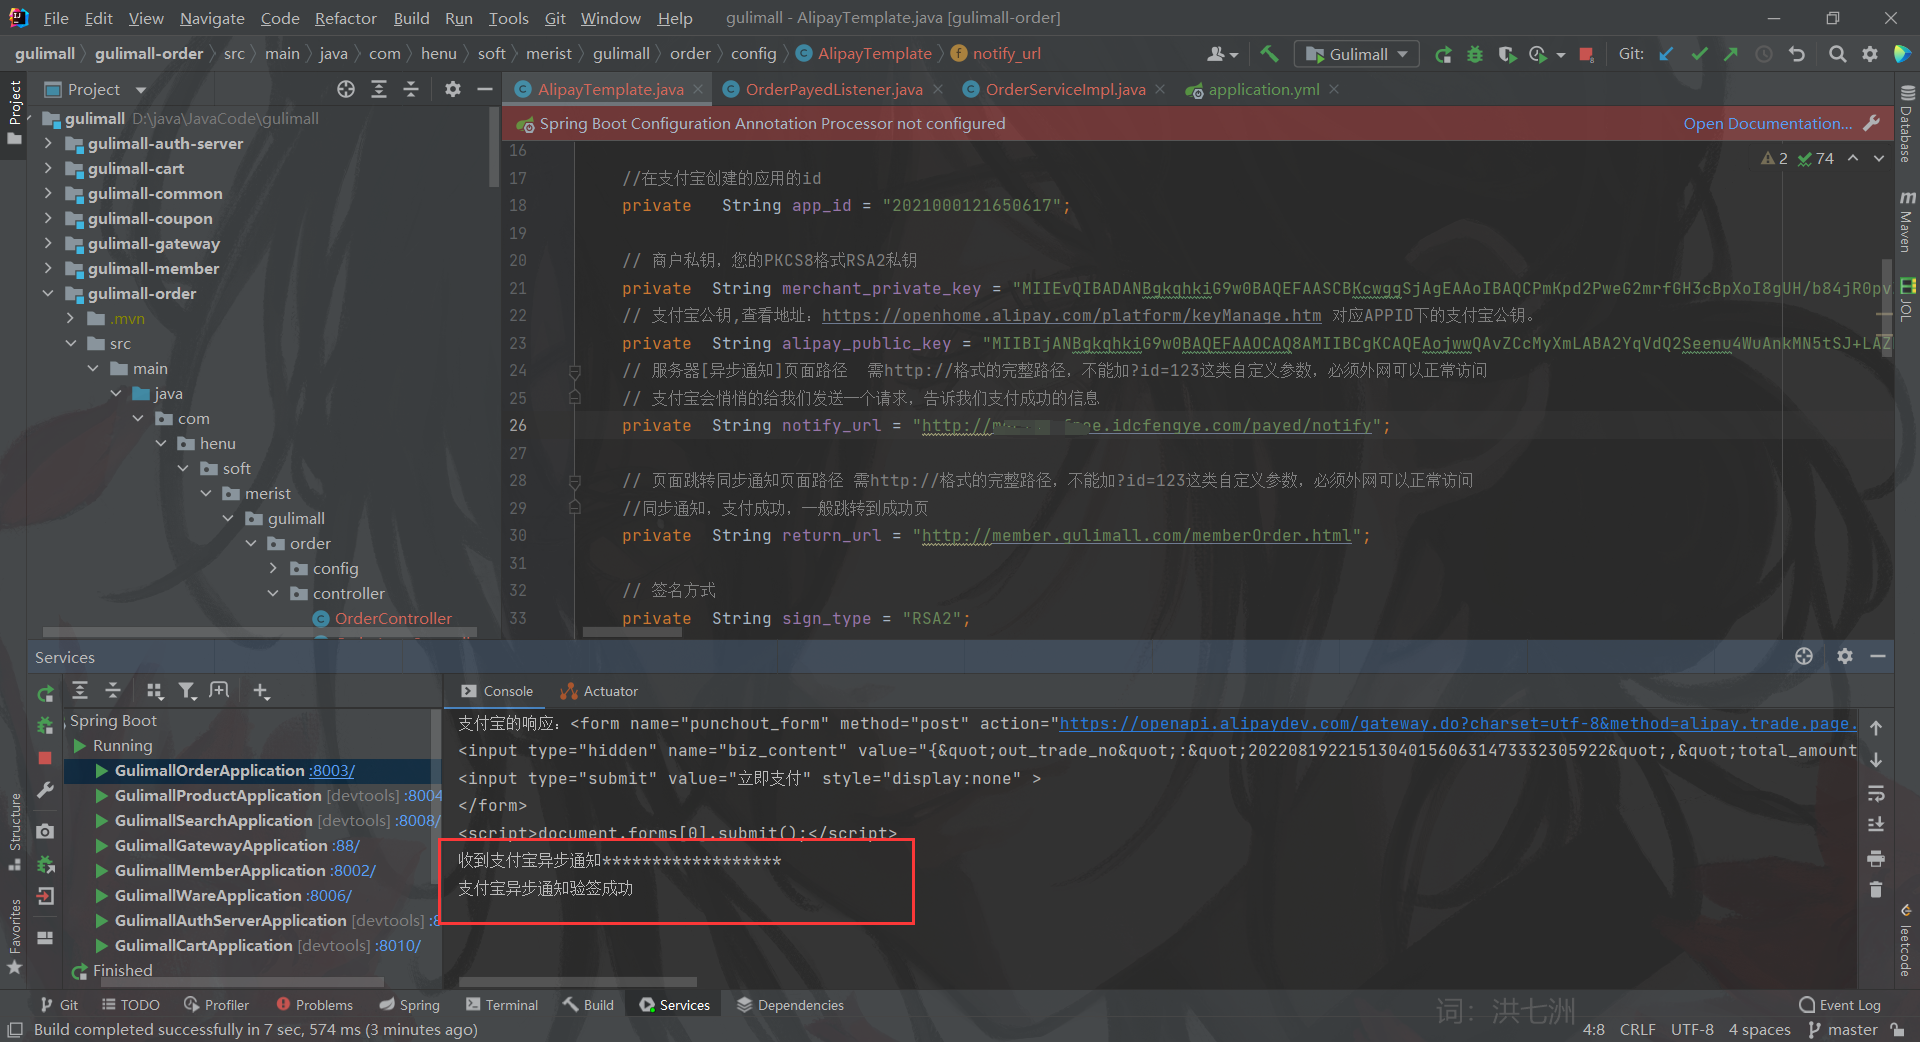Print console output printer icon
1920x1042 pixels.
click(1876, 858)
